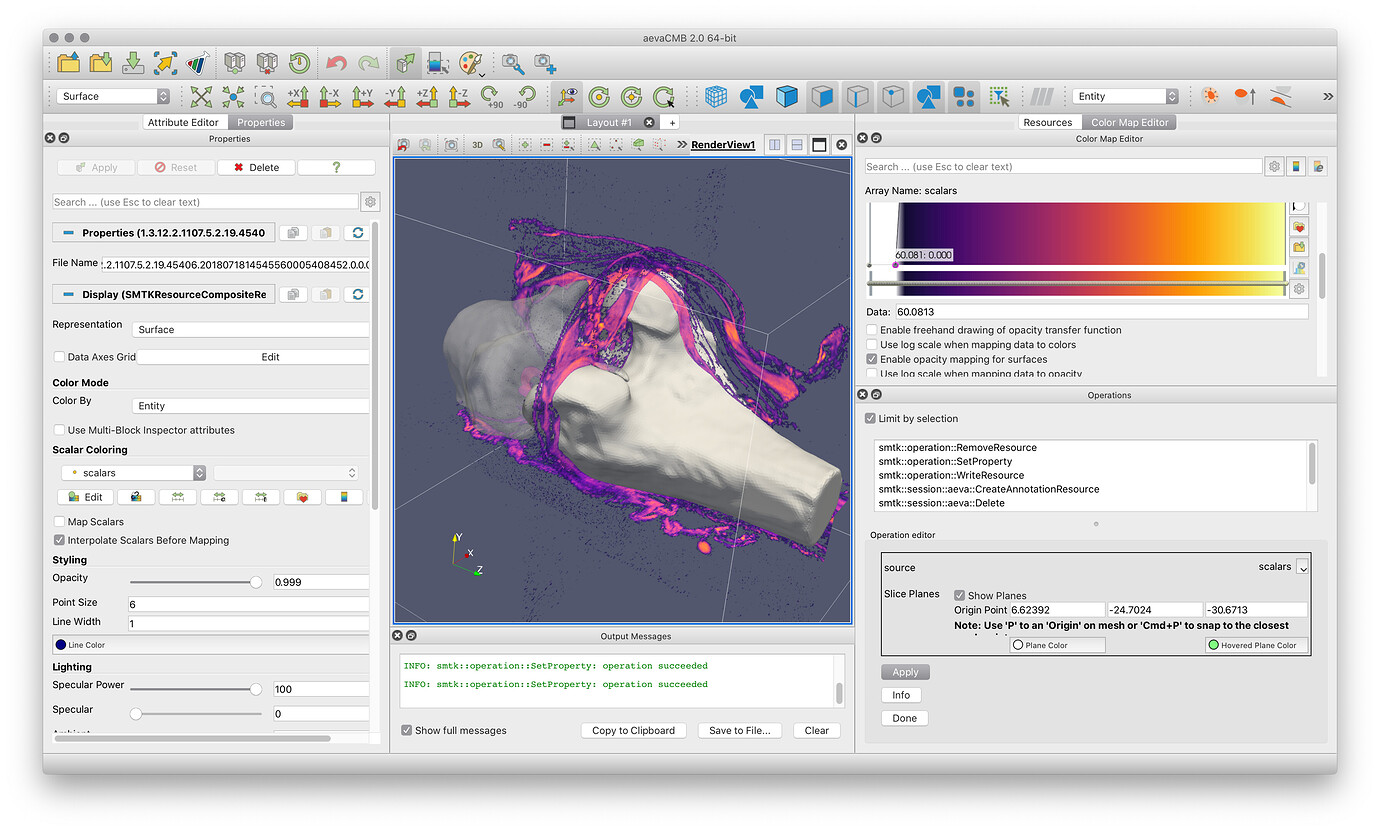The image size is (1380, 830).
Task: Uncheck Show Planes checkbox
Action: tap(960, 596)
